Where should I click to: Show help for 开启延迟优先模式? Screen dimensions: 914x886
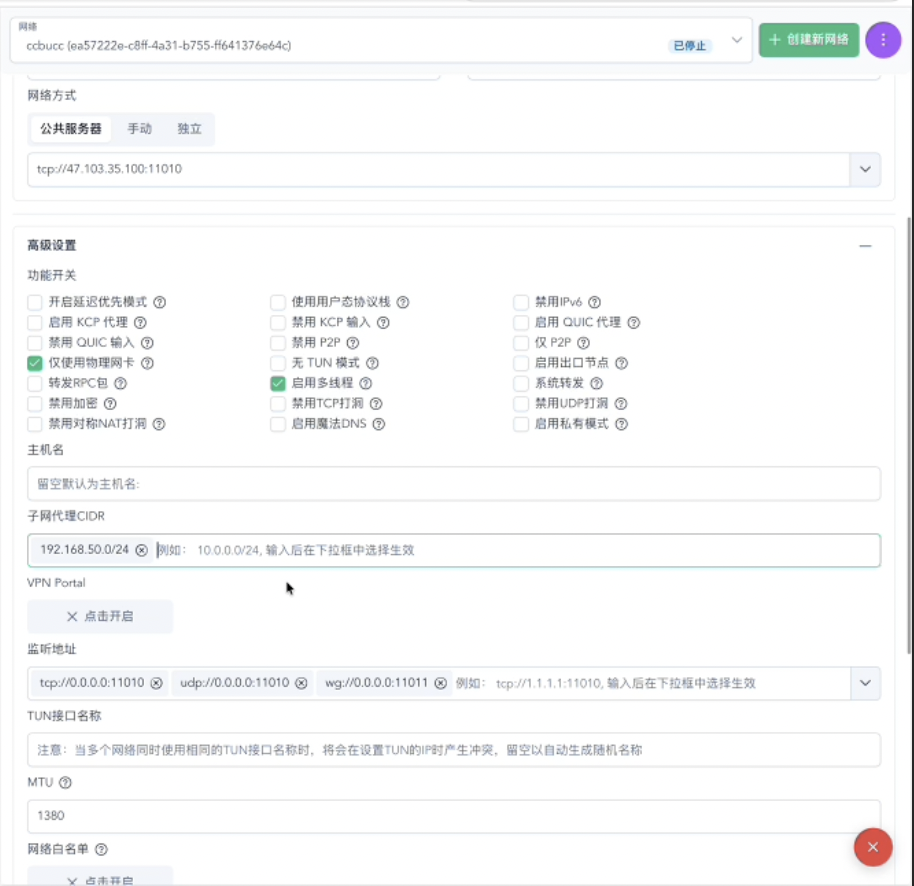[159, 302]
